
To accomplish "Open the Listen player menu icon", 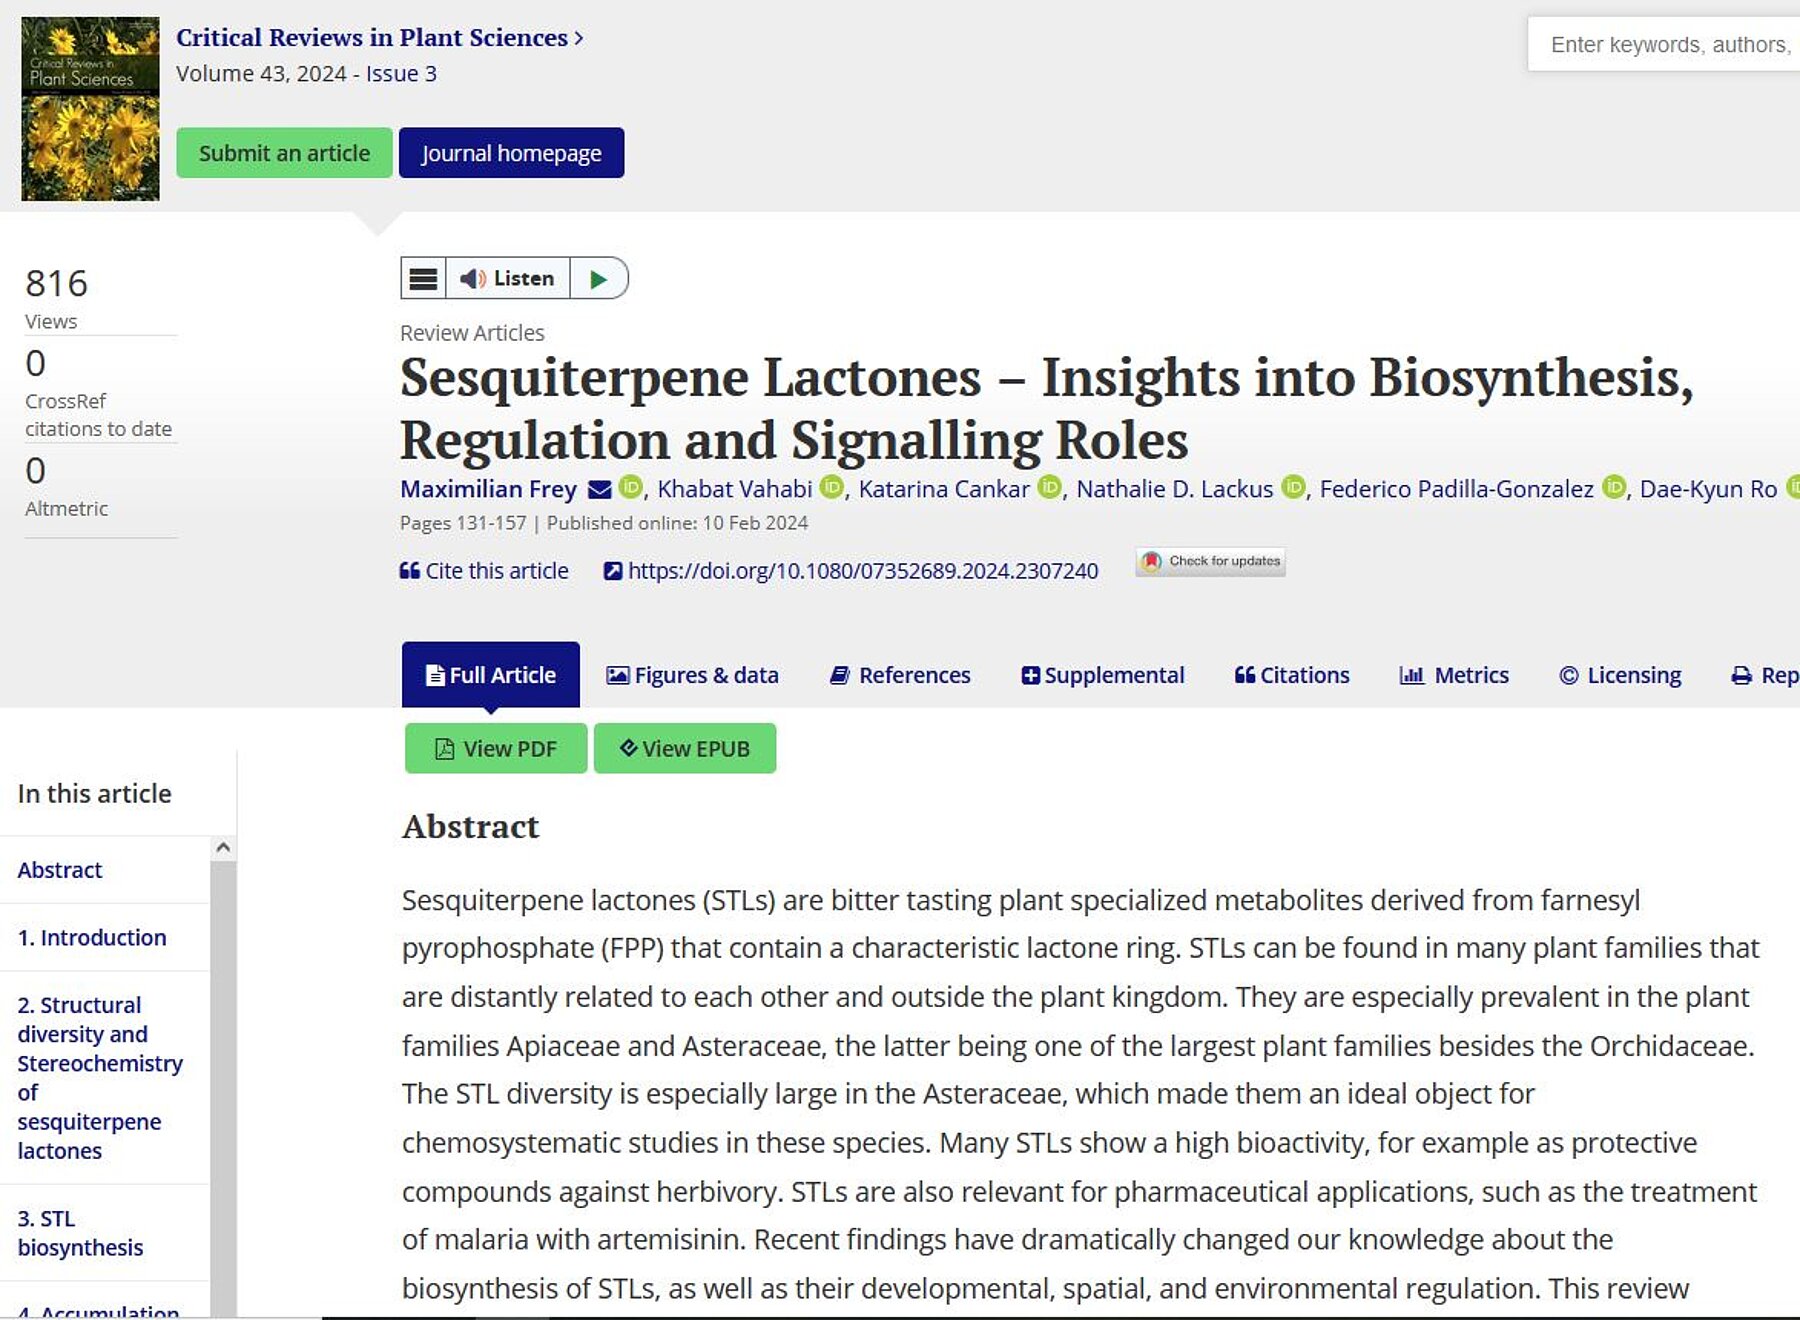I will coord(423,279).
